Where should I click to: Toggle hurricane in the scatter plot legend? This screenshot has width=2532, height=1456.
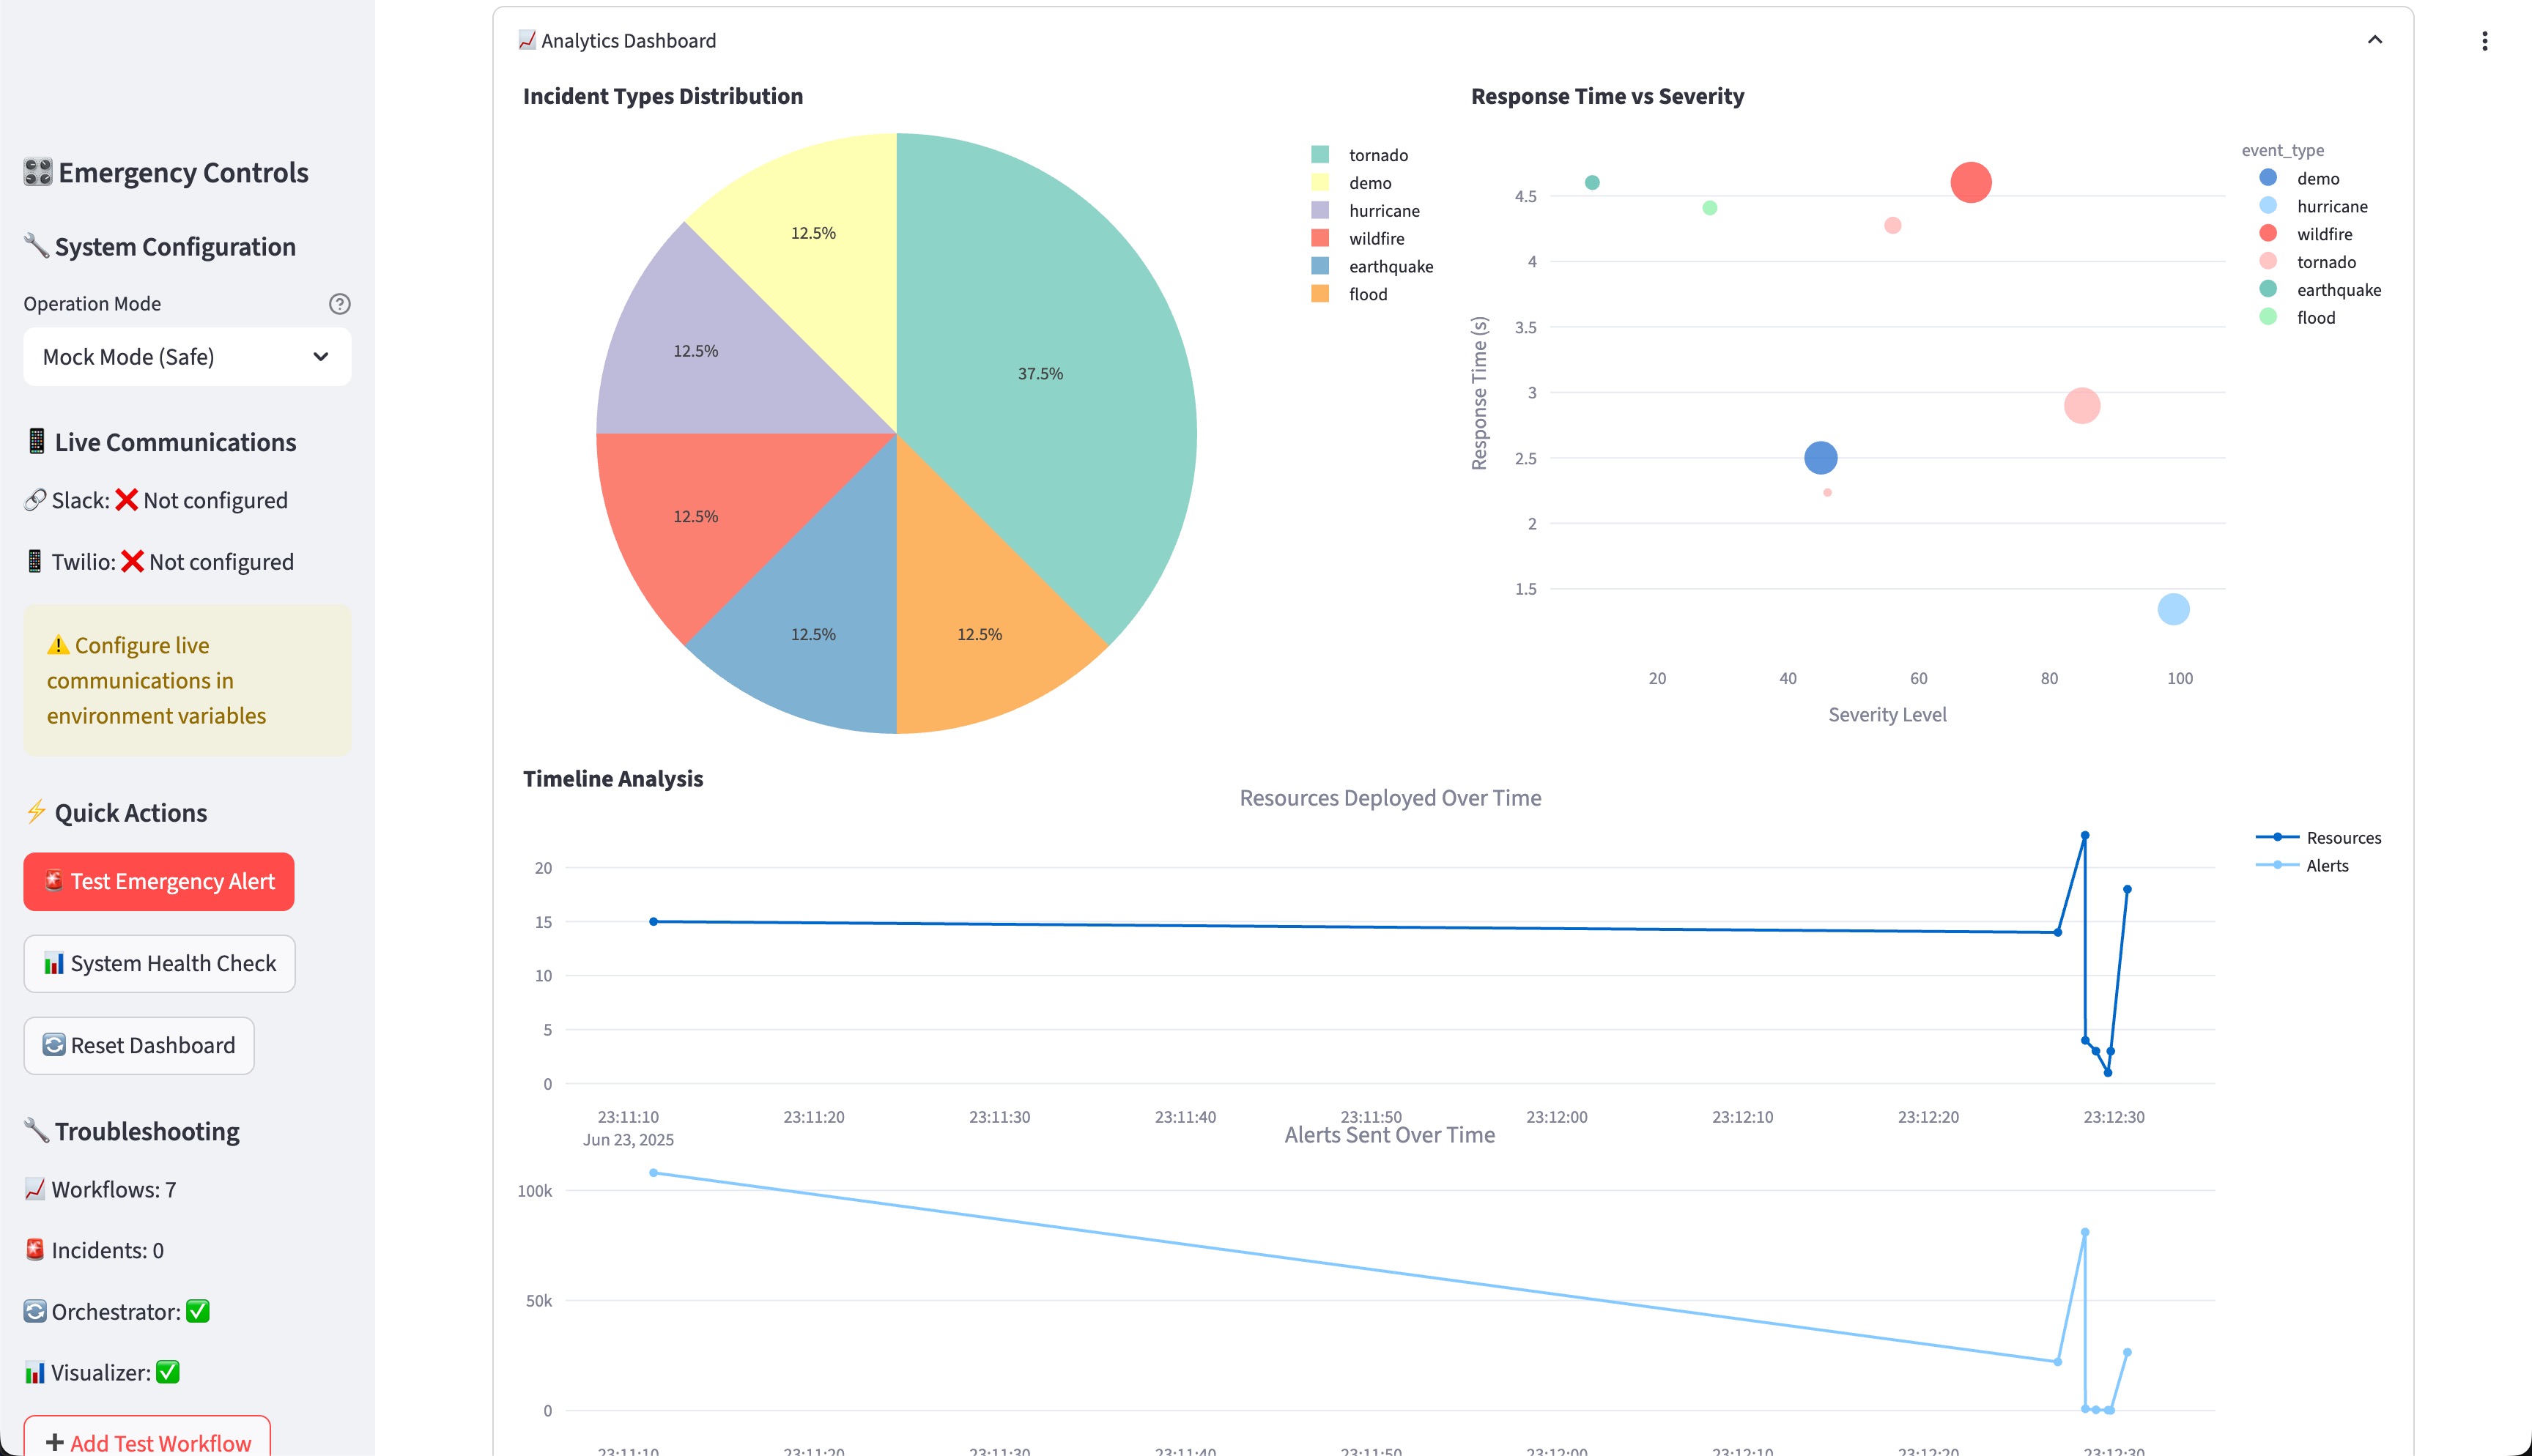[2331, 206]
